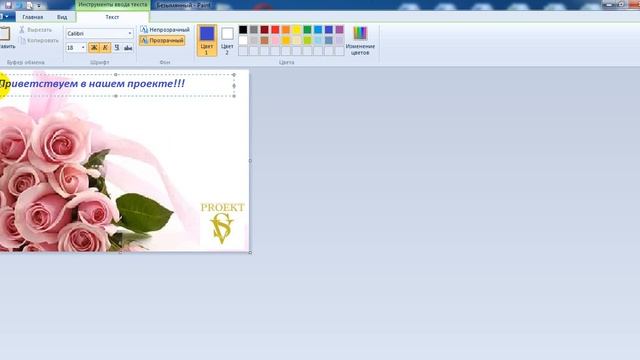Select Непрозрачный background option
The height and width of the screenshot is (360, 640).
pyautogui.click(x=165, y=30)
